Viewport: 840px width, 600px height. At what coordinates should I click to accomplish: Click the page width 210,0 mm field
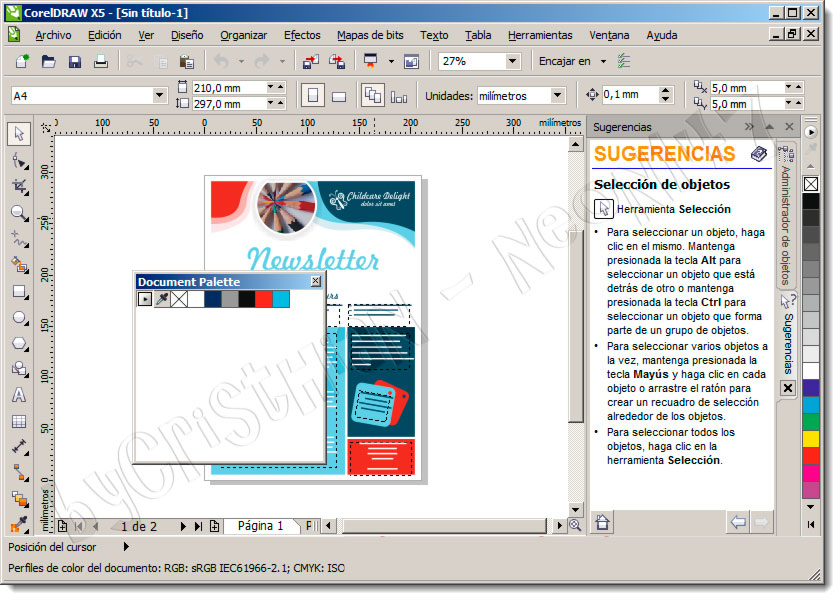click(x=229, y=87)
